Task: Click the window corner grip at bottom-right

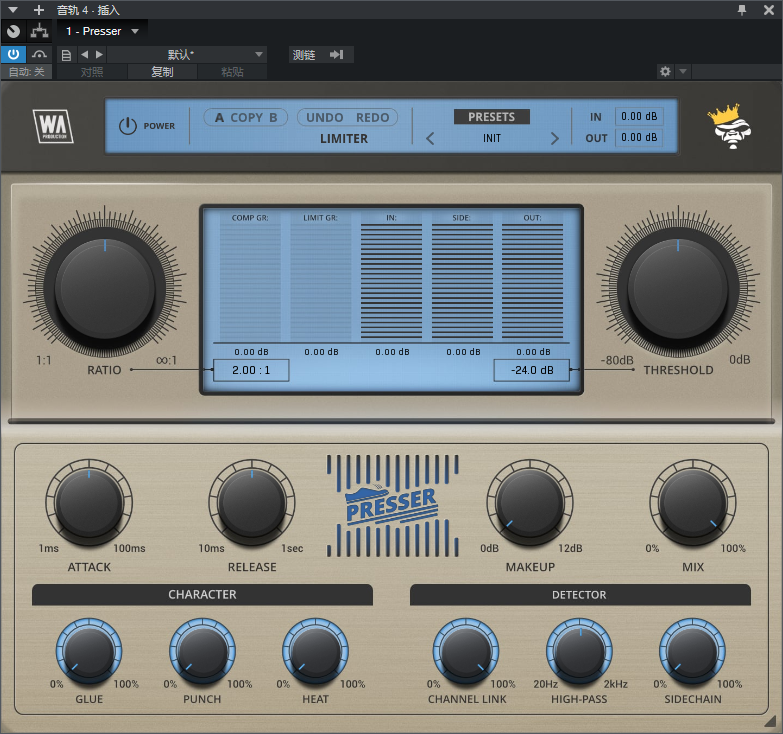Action: pyautogui.click(x=771, y=722)
